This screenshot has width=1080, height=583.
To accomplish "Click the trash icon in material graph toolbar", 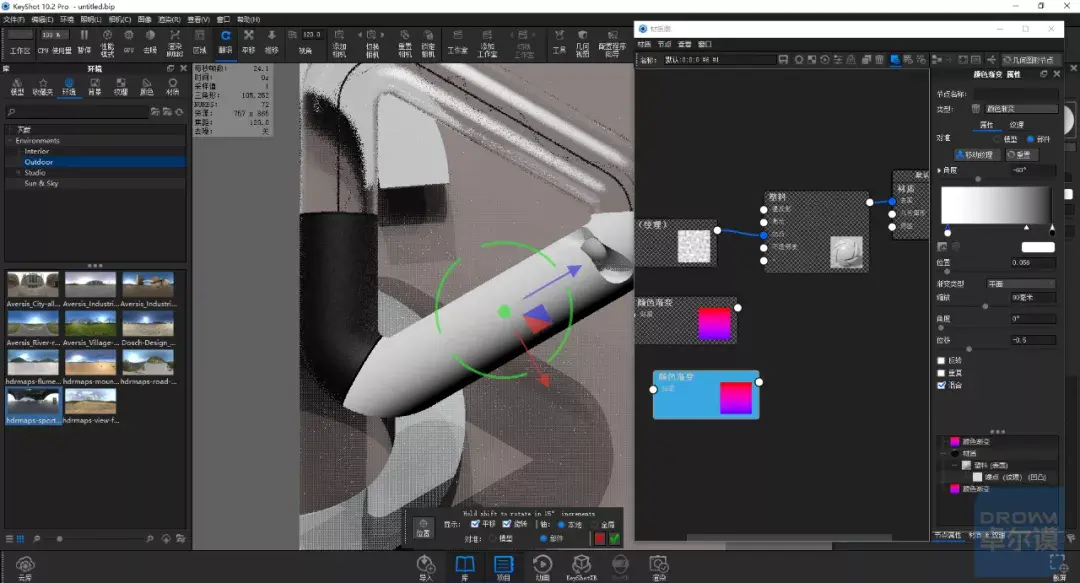I will (x=880, y=60).
